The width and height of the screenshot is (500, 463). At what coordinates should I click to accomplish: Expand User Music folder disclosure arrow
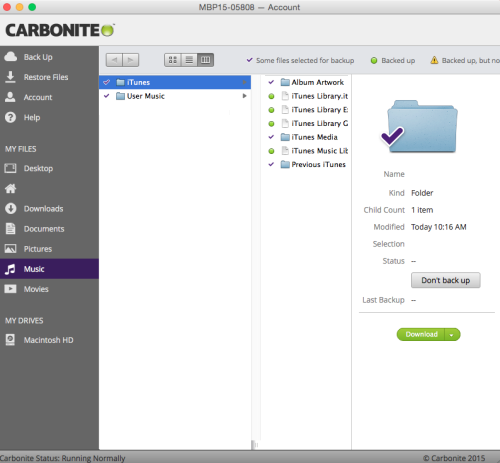(x=244, y=96)
